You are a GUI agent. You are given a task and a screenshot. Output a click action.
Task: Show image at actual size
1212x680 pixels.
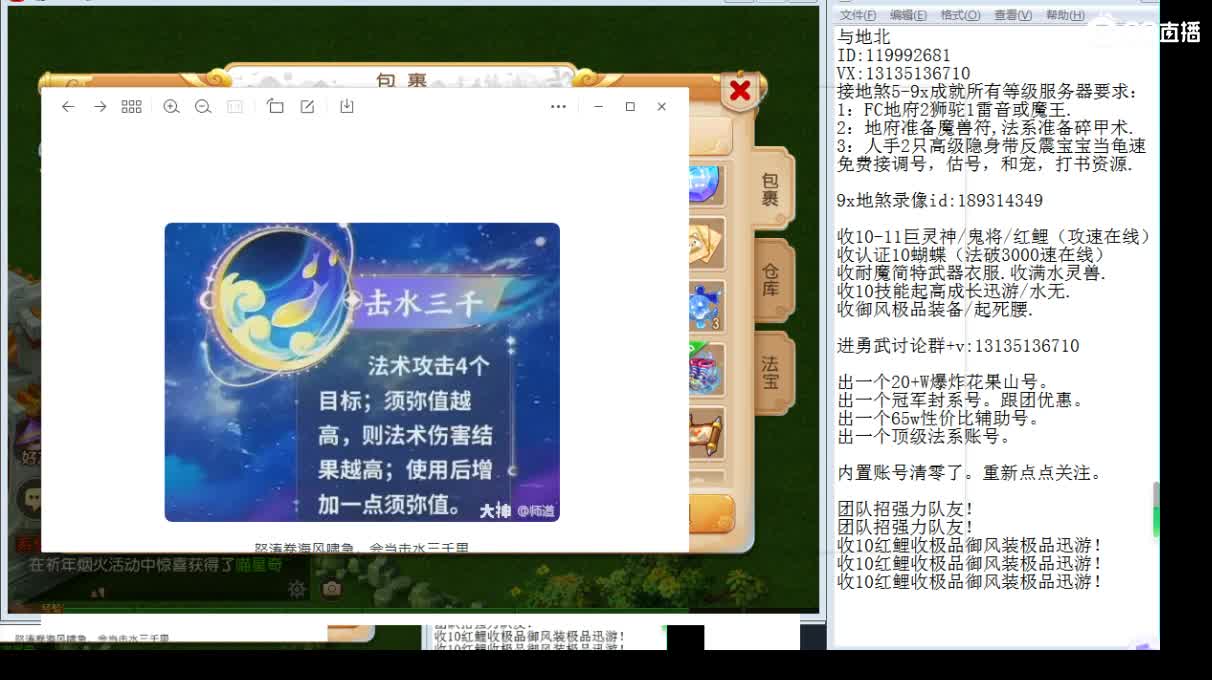[x=235, y=106]
